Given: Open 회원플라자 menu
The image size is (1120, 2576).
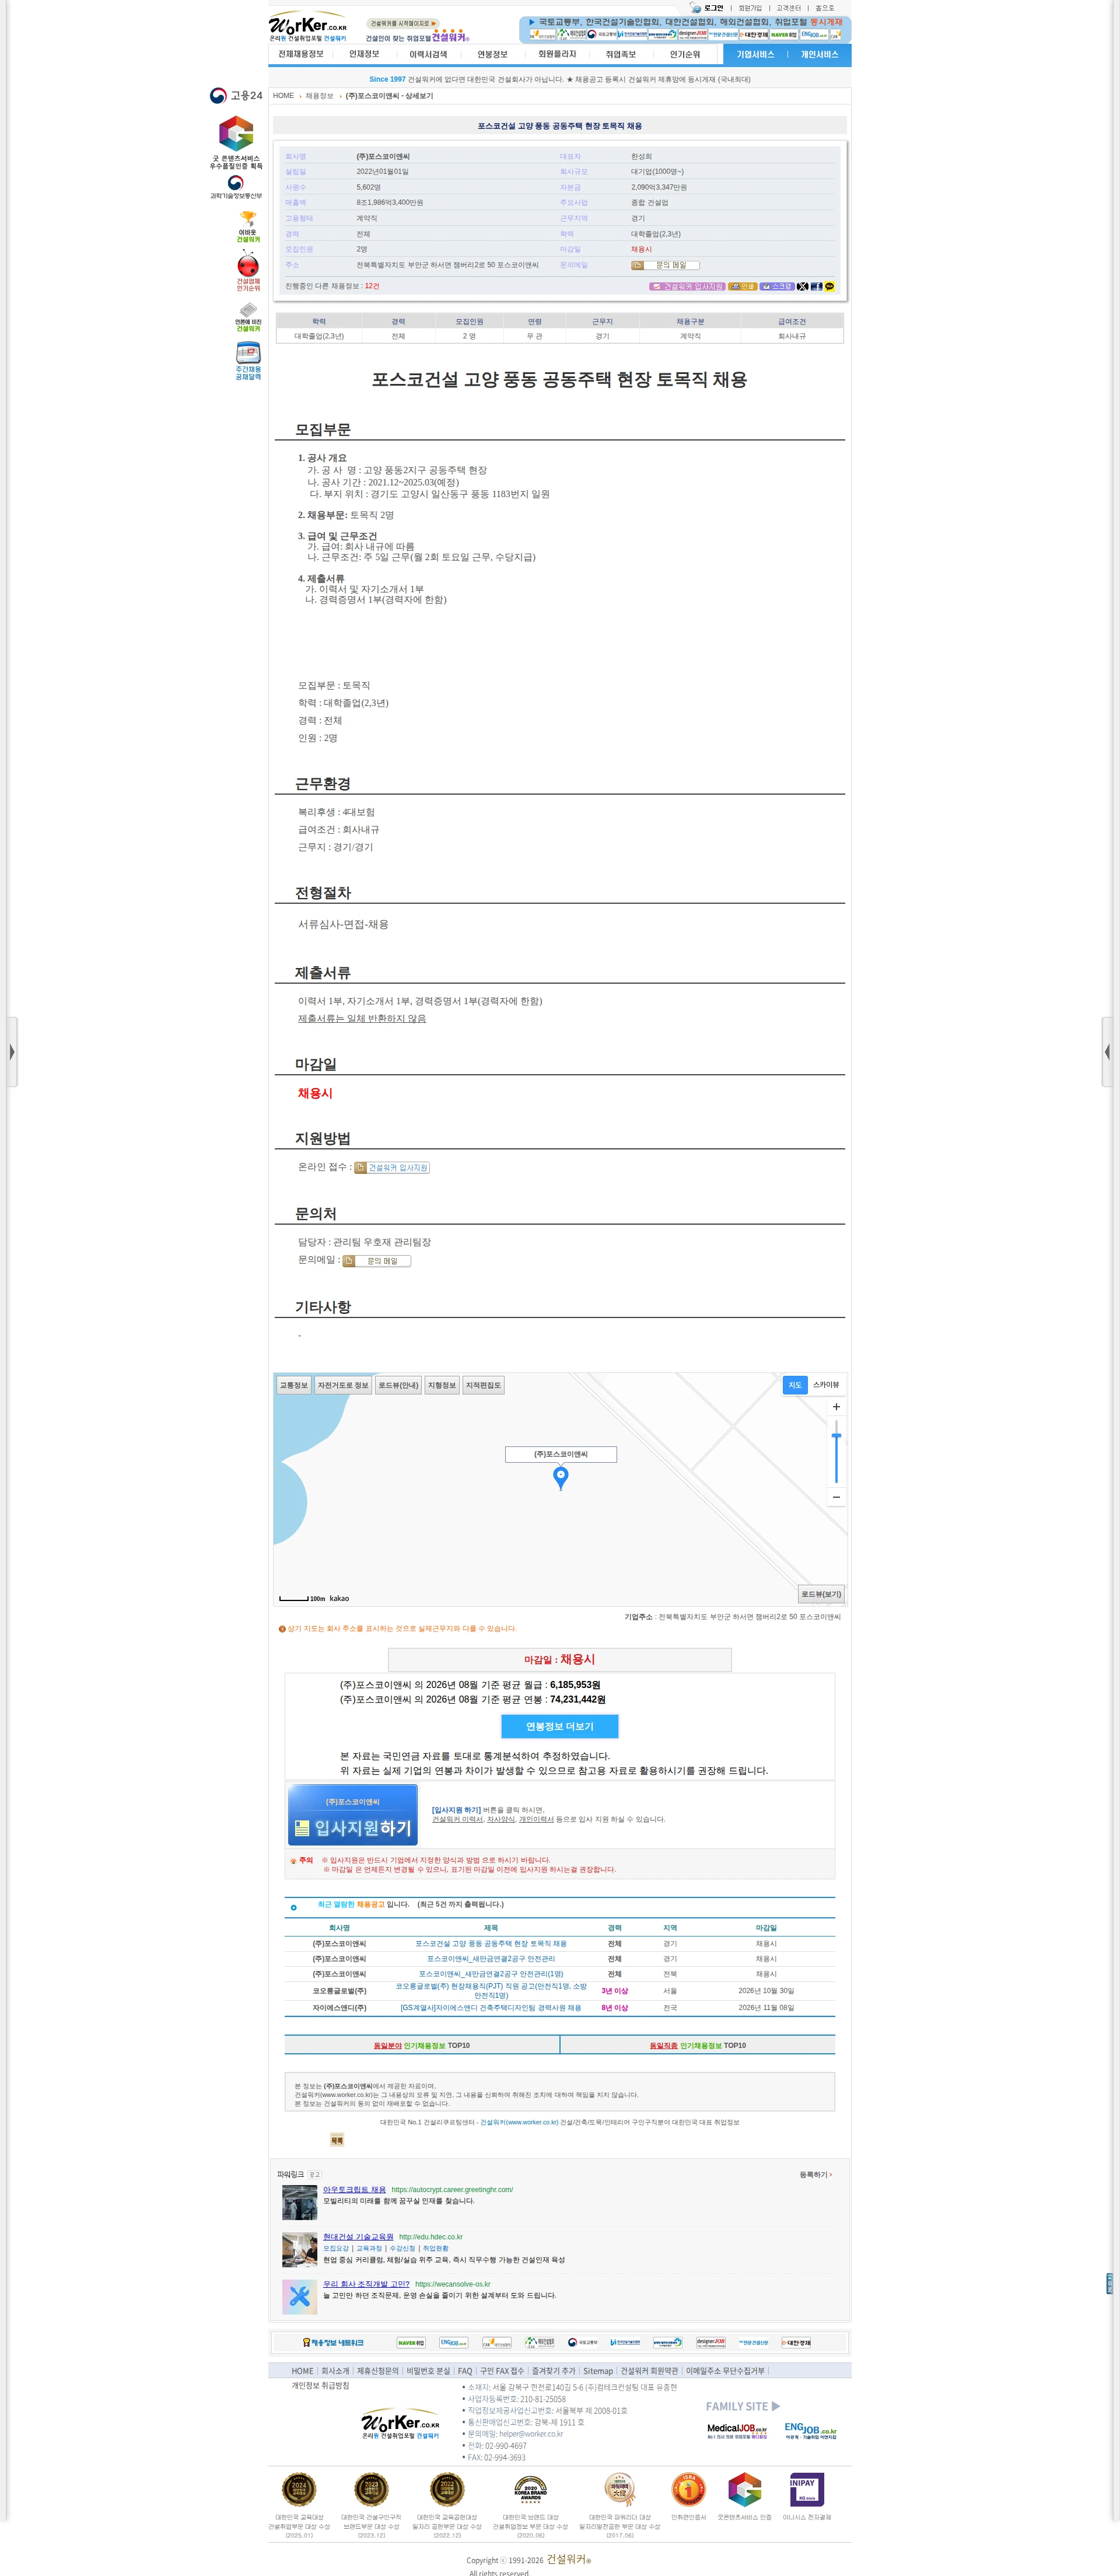Looking at the screenshot, I should [557, 55].
